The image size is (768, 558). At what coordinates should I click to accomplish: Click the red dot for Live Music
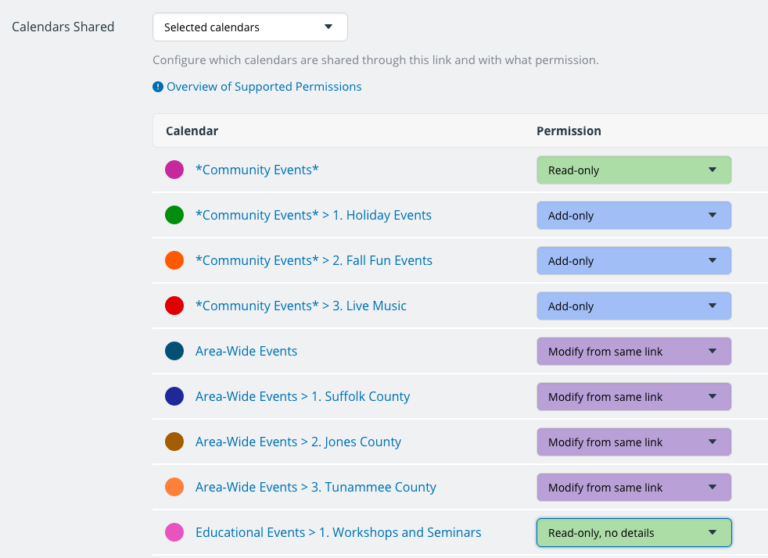click(x=174, y=306)
